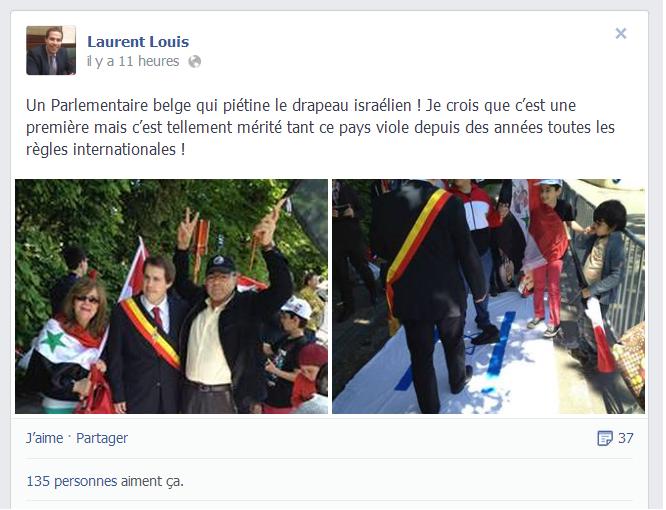Click the woman with flag in left photo
Image resolution: width=666 pixels, height=510 pixels.
[70, 346]
